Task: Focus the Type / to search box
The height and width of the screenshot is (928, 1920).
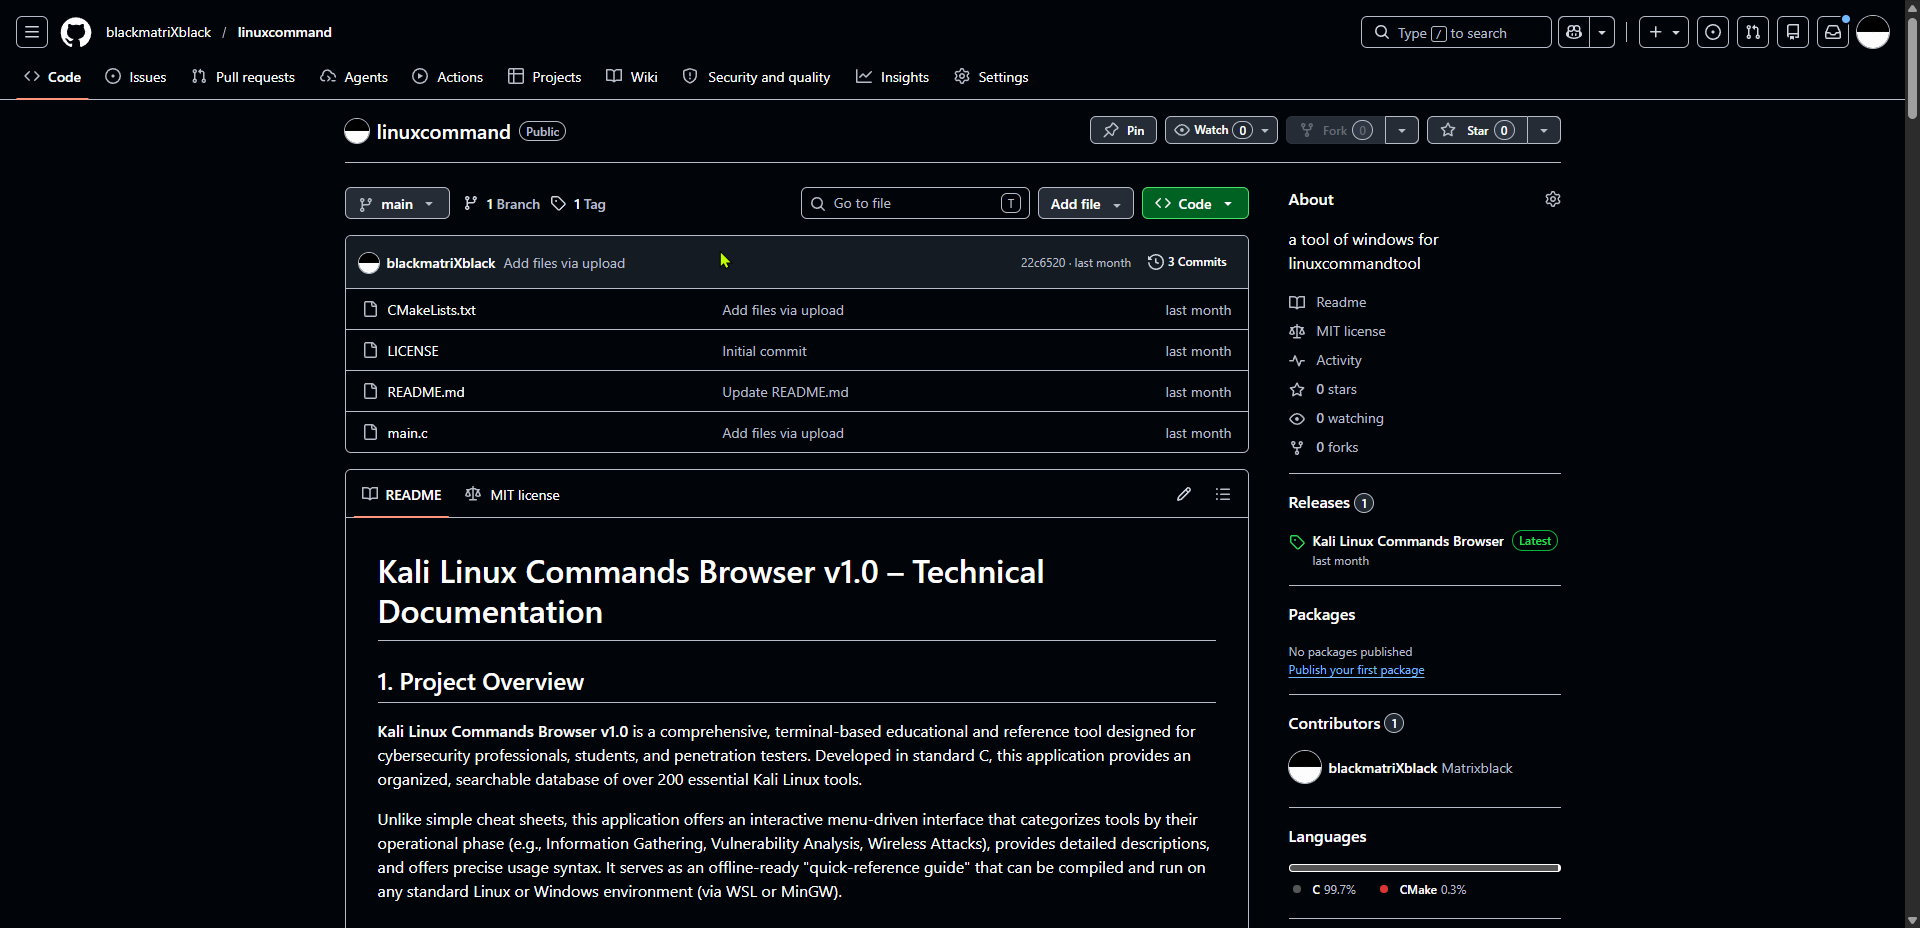Action: pyautogui.click(x=1456, y=32)
